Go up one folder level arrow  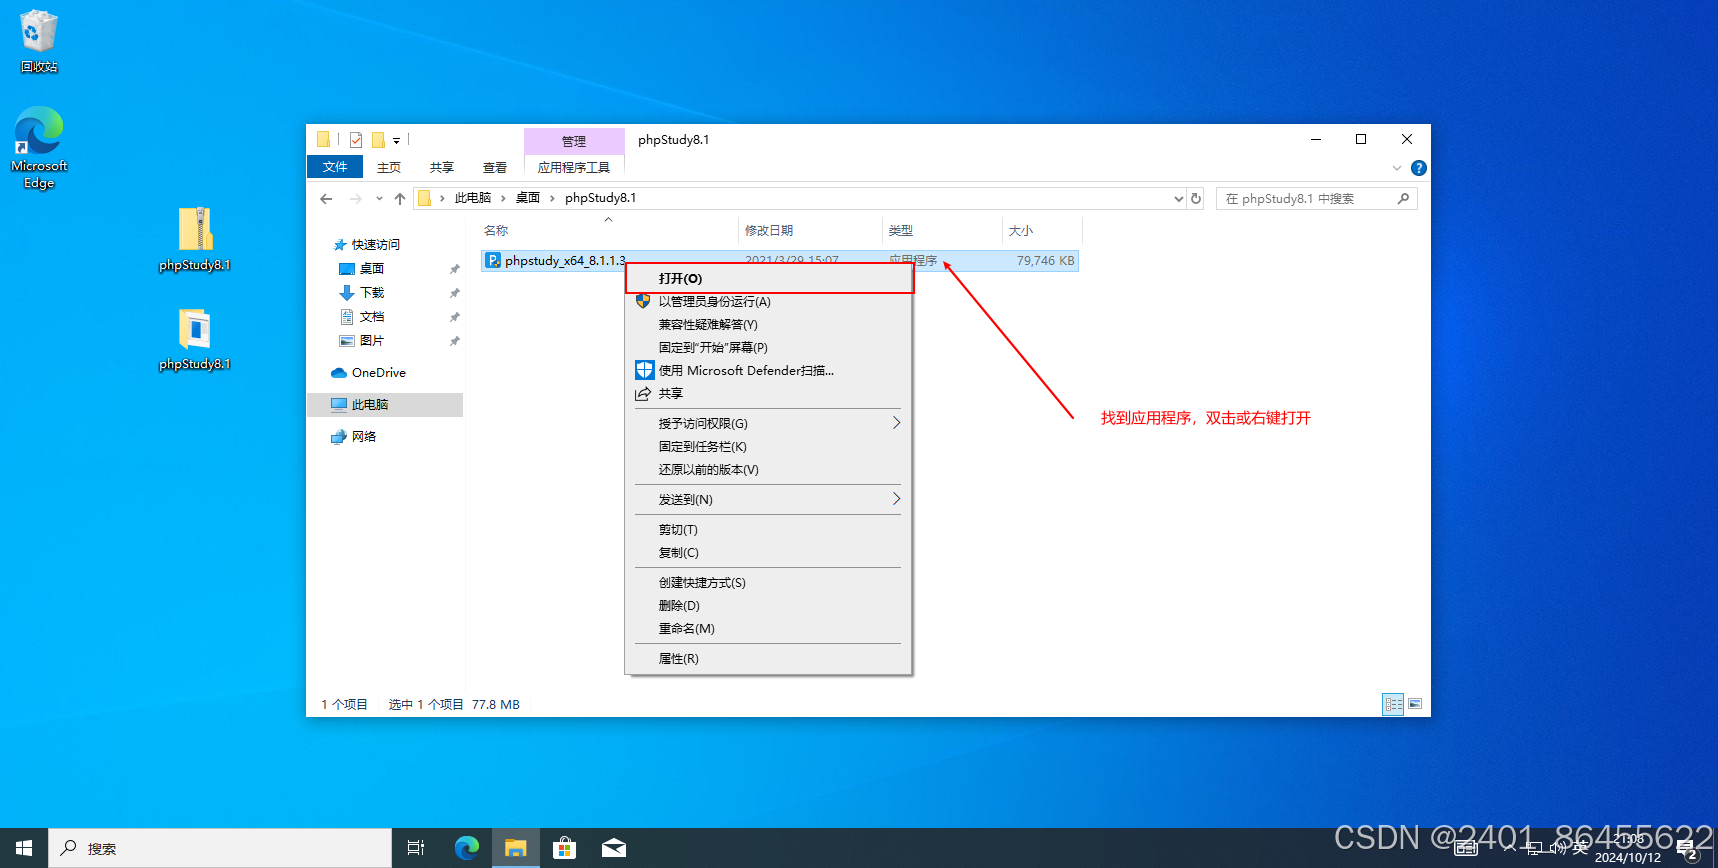click(x=400, y=199)
